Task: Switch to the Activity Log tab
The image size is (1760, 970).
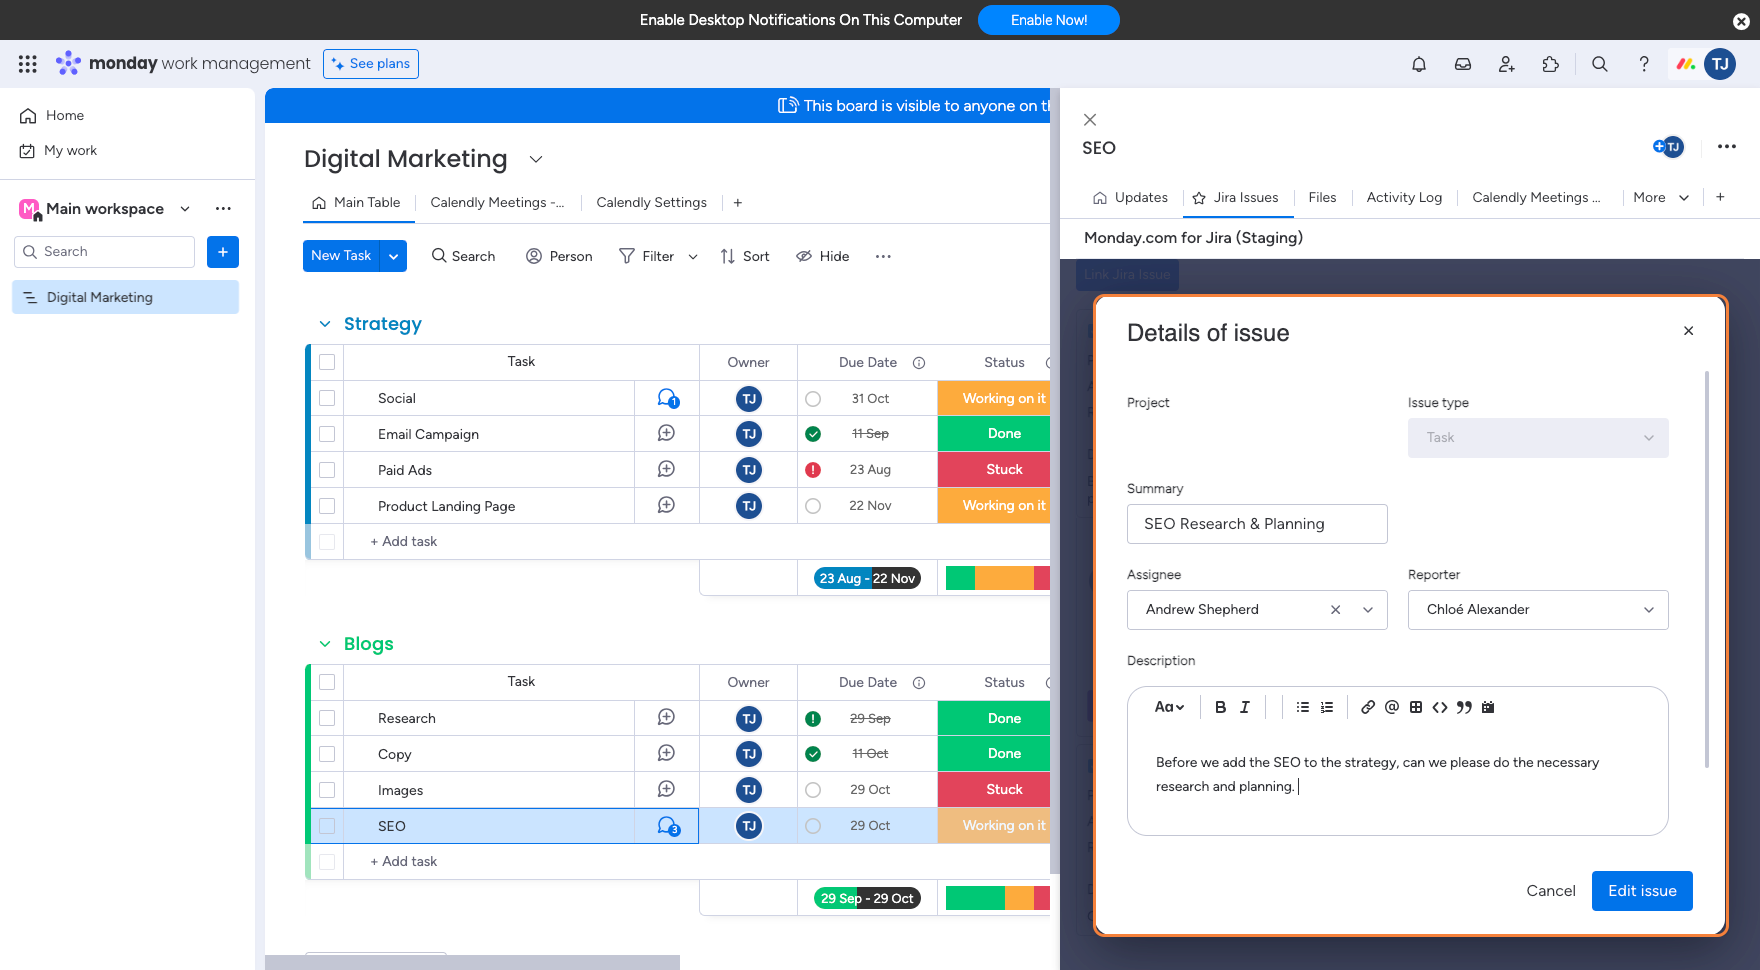Action: coord(1403,198)
